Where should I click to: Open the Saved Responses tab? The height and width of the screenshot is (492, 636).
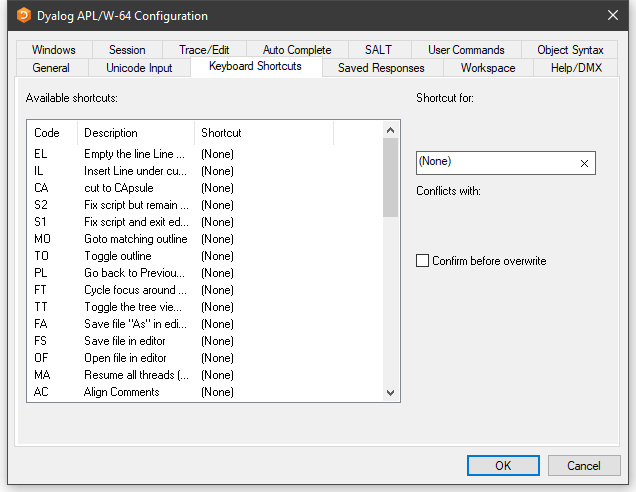381,68
